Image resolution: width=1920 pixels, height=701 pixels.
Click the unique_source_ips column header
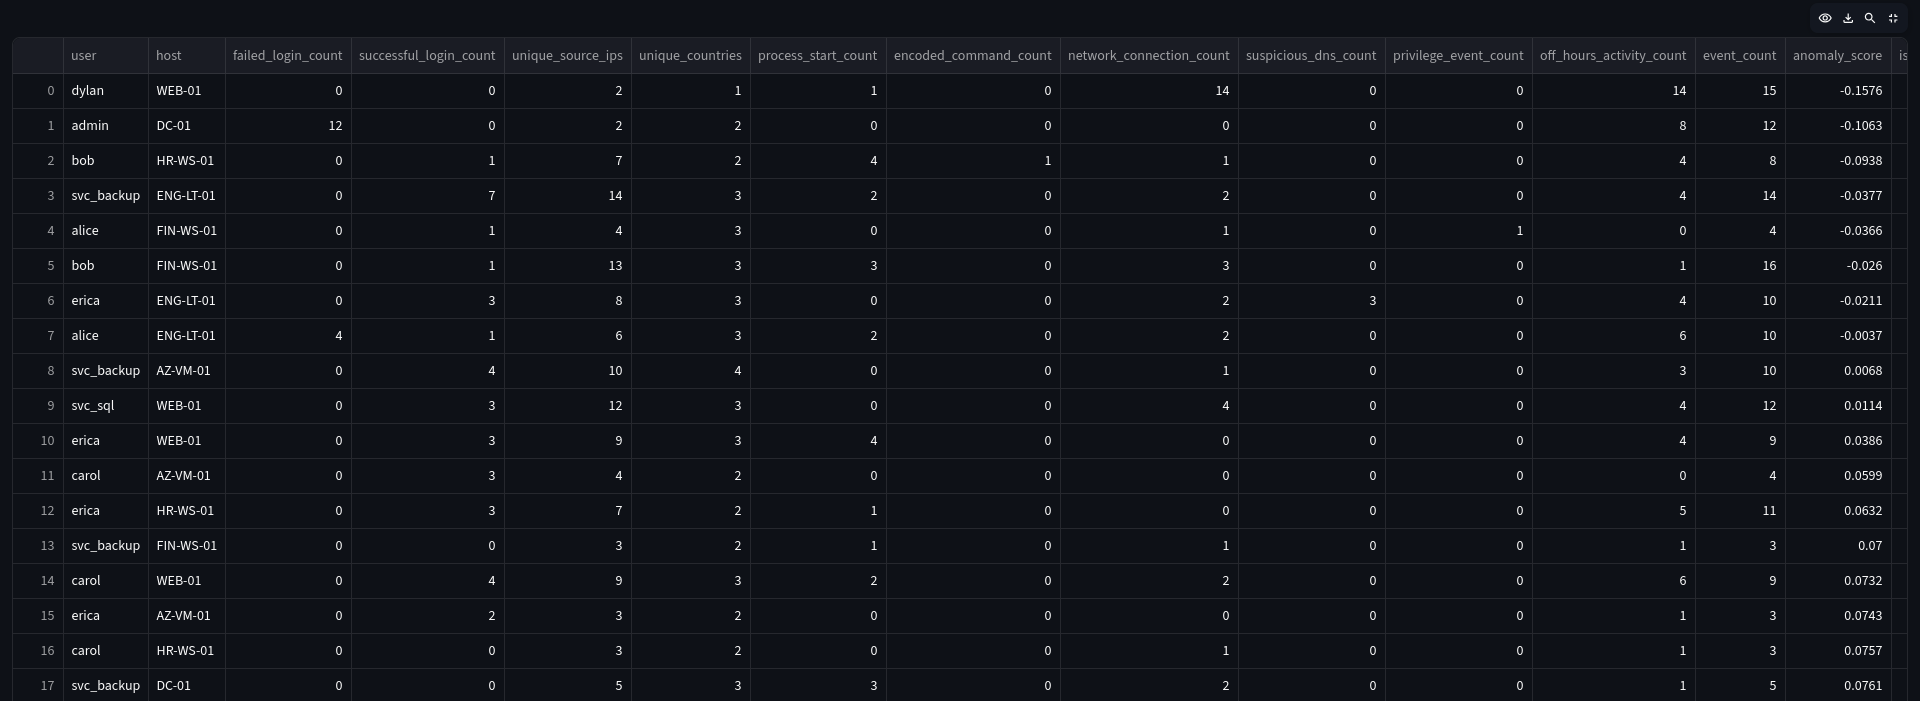click(568, 56)
